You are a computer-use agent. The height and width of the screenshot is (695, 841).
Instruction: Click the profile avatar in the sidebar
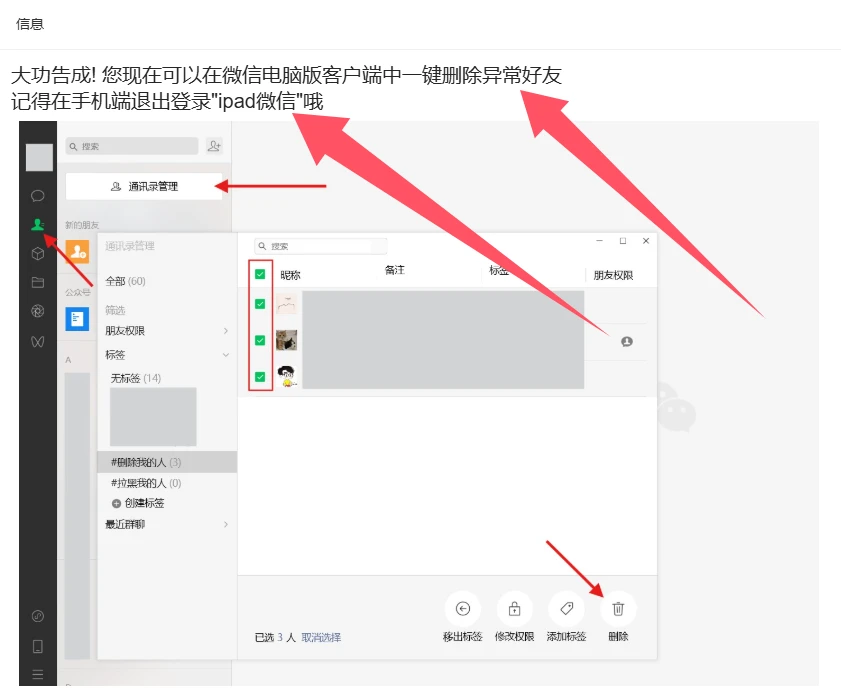pos(39,158)
